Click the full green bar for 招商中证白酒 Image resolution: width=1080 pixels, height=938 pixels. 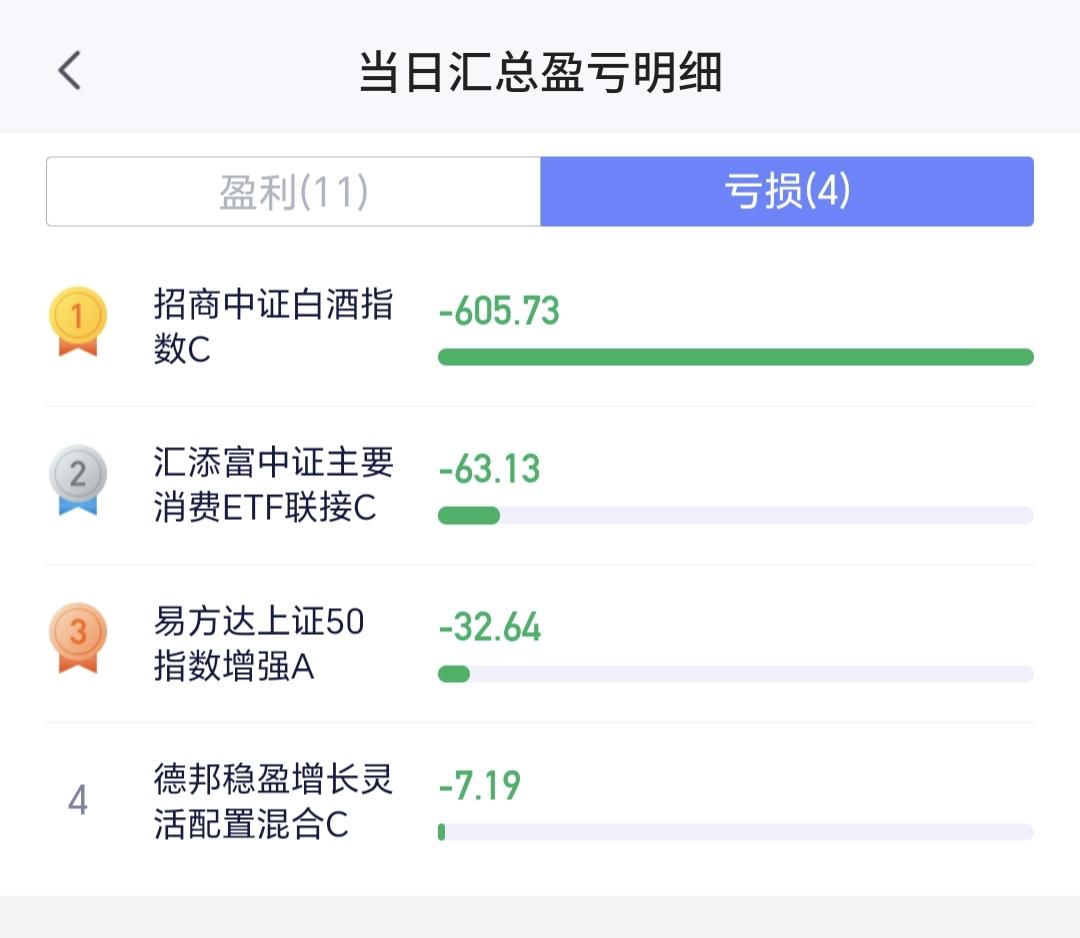(735, 357)
